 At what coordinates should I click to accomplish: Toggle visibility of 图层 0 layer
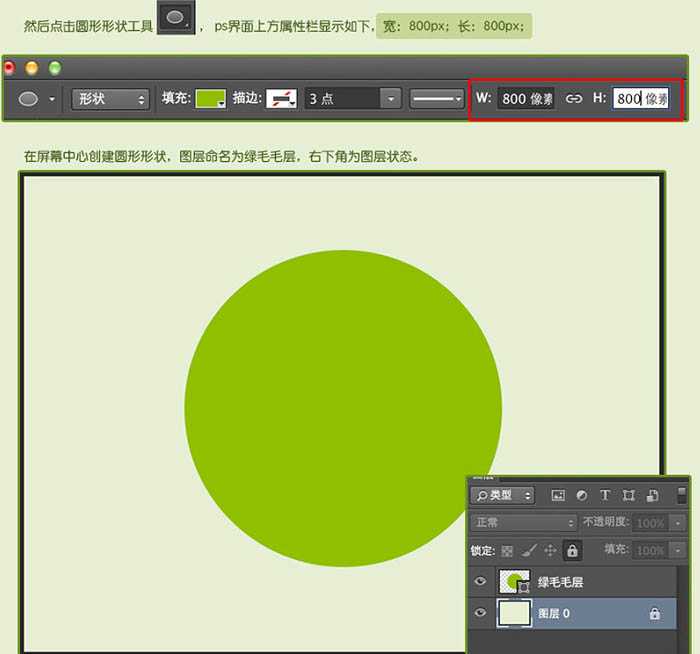(481, 613)
